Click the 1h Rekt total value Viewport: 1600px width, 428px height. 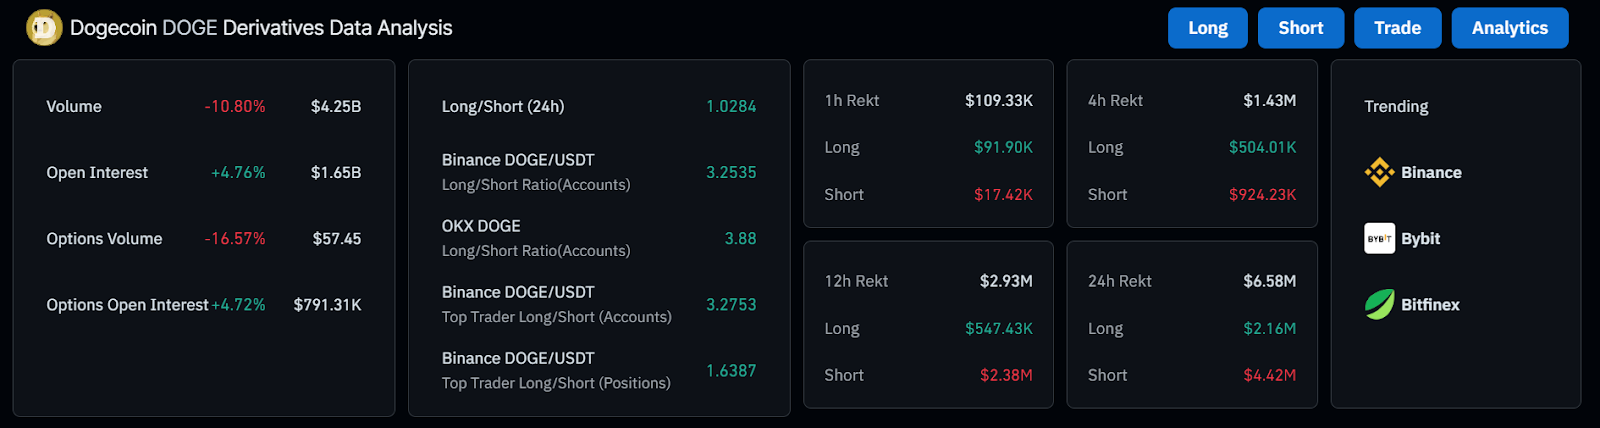(x=998, y=101)
